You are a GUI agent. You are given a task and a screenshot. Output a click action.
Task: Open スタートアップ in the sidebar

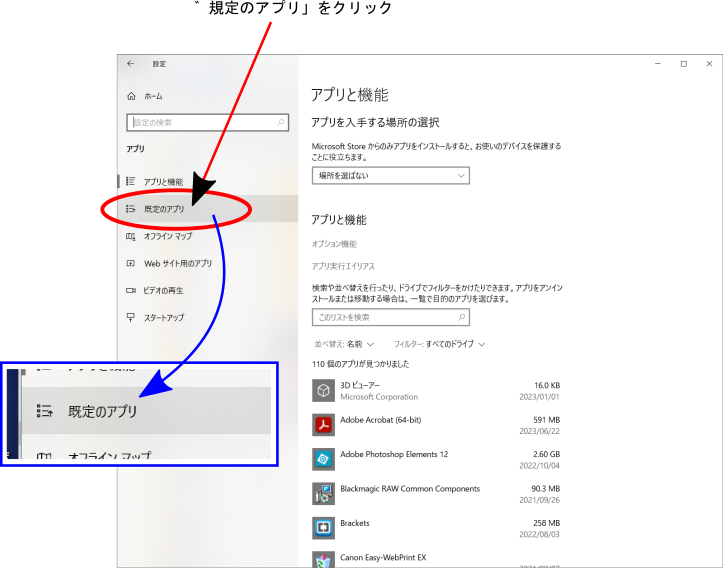pyautogui.click(x=163, y=318)
